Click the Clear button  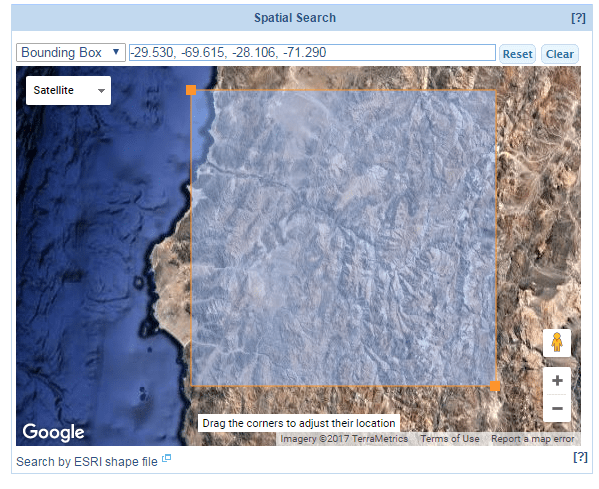coord(560,54)
